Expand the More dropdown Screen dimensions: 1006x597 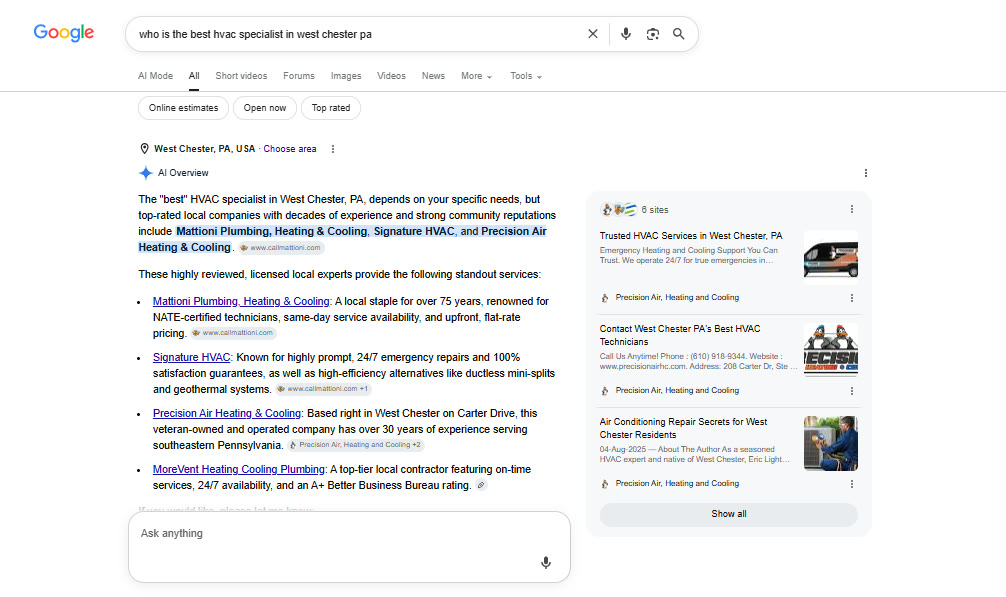click(x=477, y=76)
